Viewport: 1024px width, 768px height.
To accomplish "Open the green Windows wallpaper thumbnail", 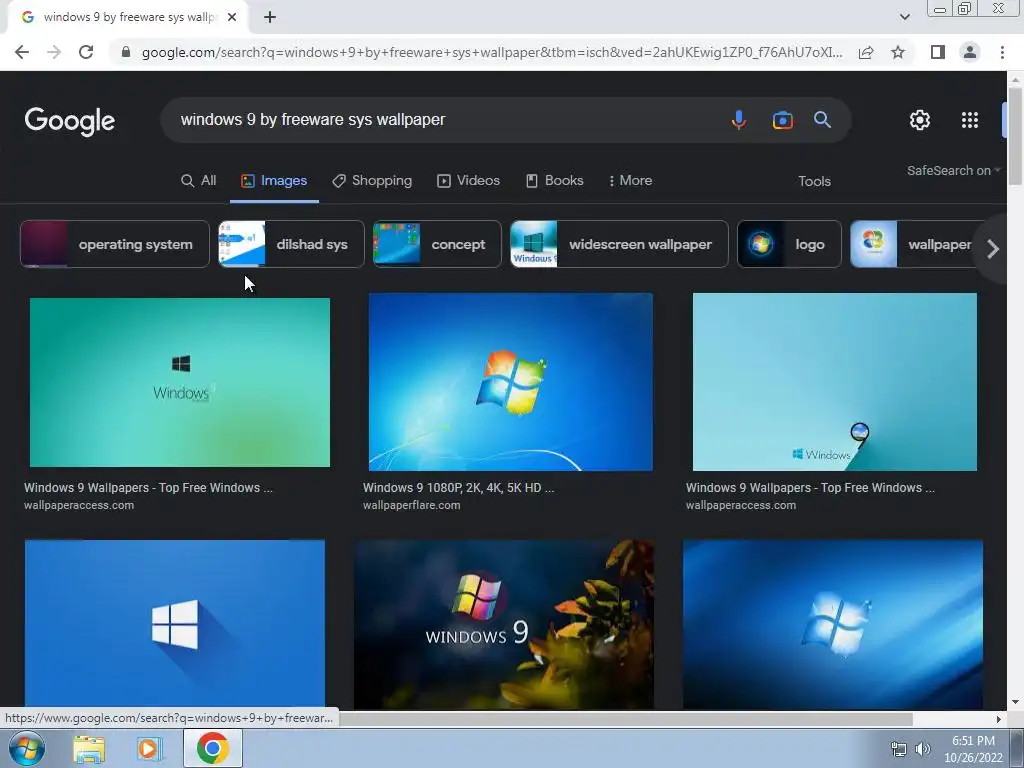I will click(x=180, y=382).
